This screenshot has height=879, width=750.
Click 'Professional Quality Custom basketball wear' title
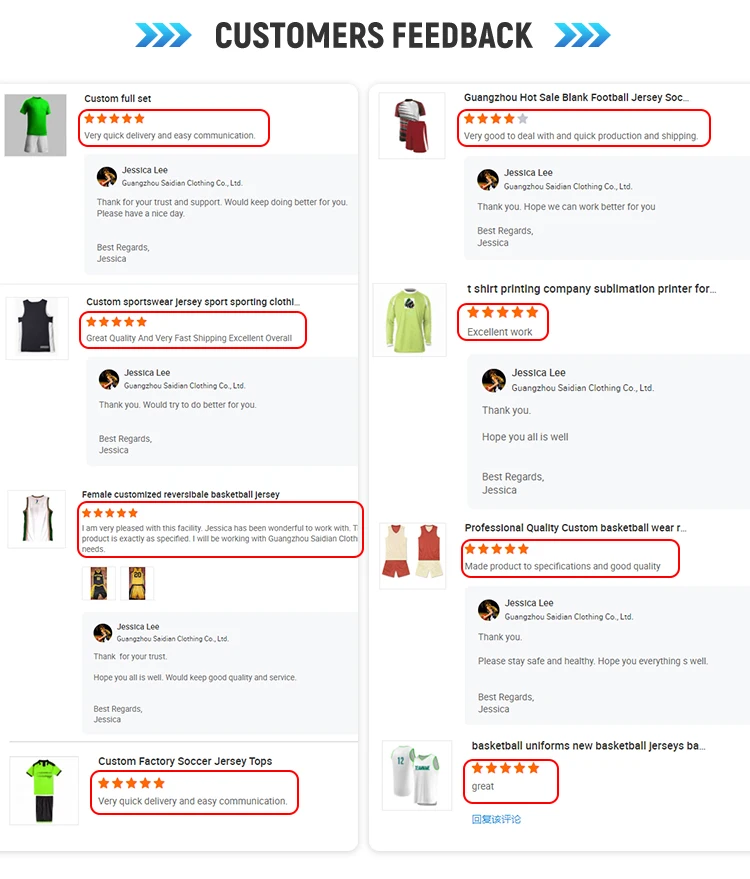coord(575,528)
